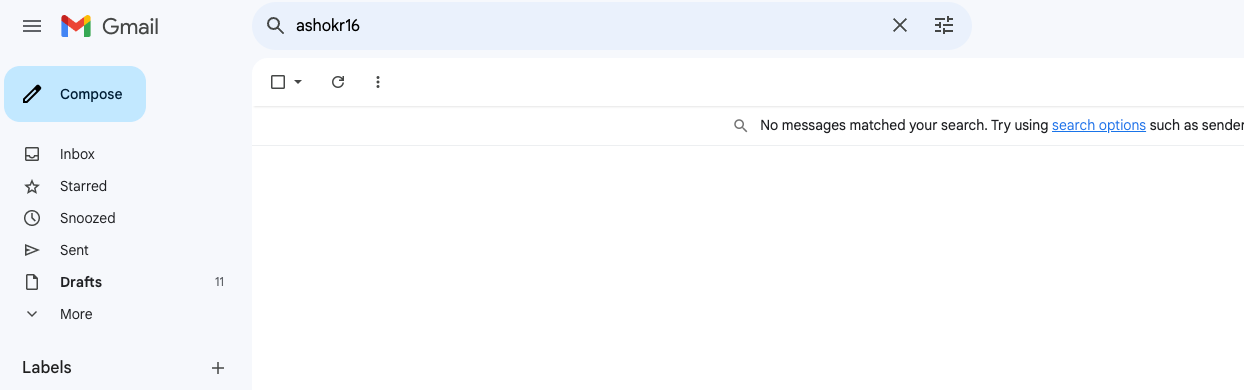Screen dimensions: 1244x390
Task: Click the Starred star icon in the sidebar
Action: pyautogui.click(x=32, y=186)
